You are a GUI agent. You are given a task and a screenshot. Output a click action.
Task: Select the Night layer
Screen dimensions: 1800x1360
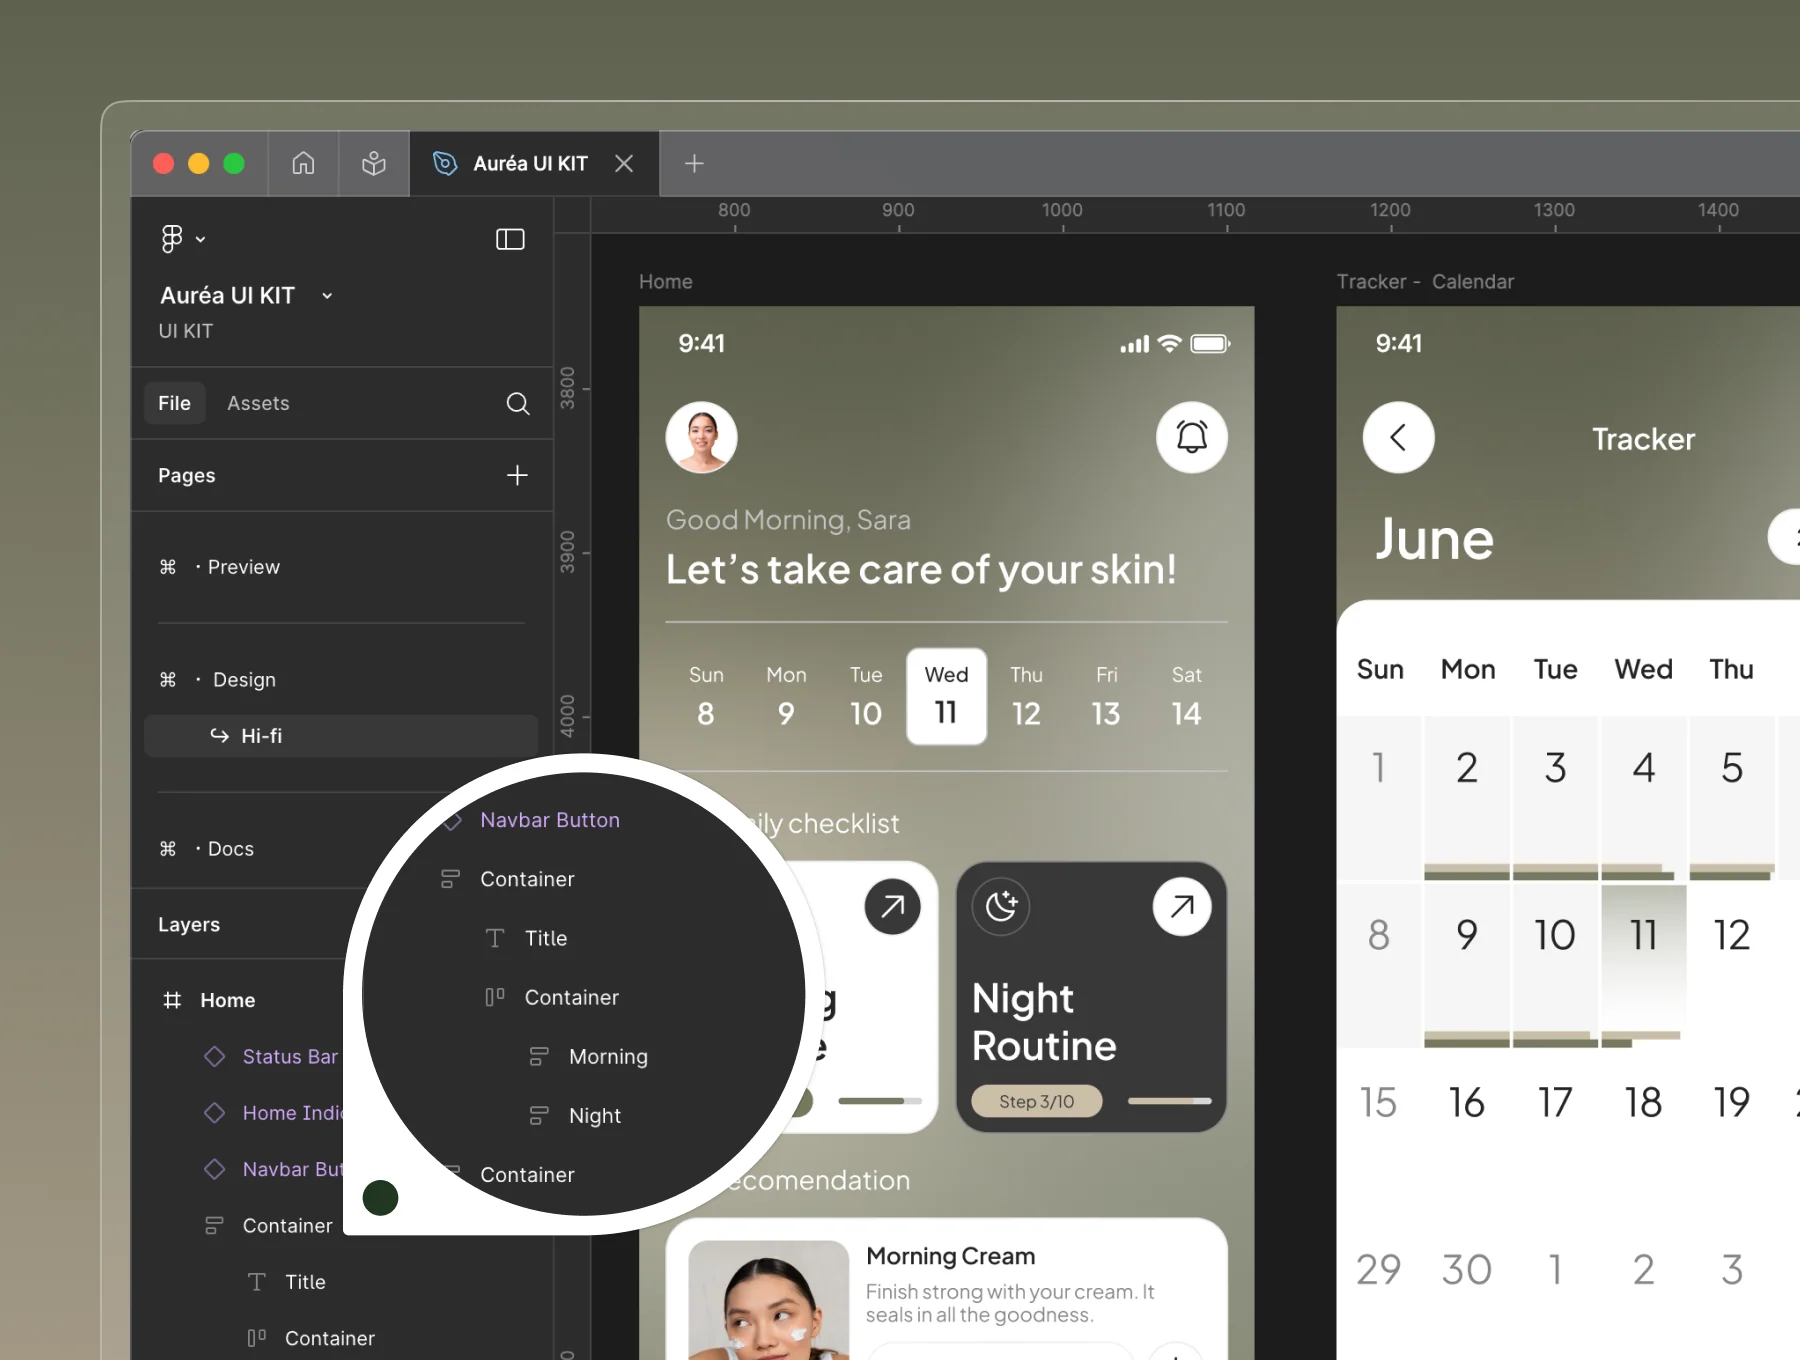(595, 1116)
